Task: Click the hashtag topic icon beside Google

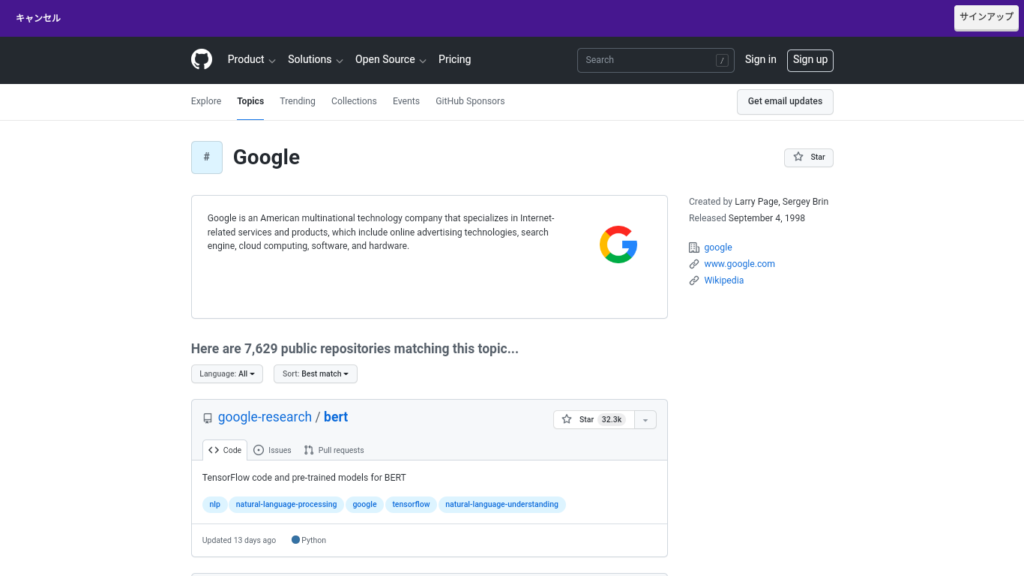Action: (x=207, y=157)
